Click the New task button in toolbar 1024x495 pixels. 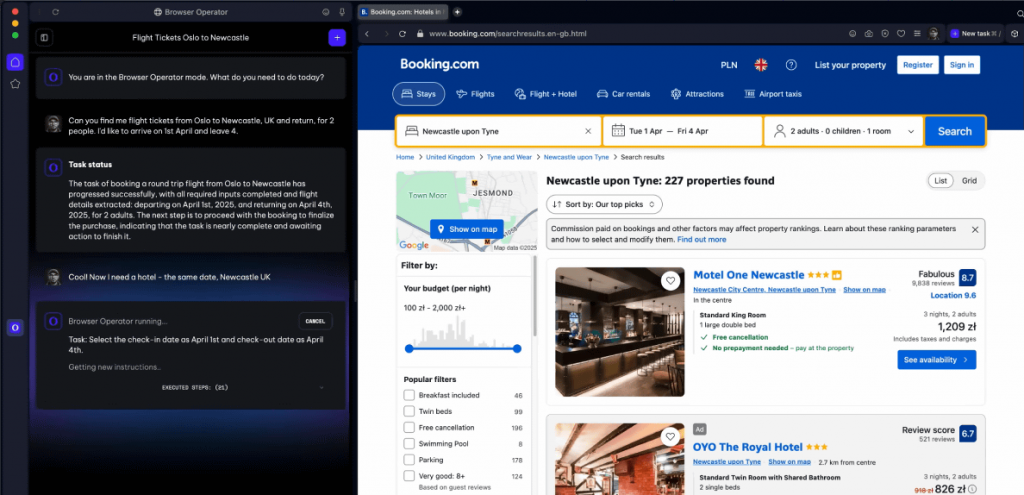coord(974,33)
